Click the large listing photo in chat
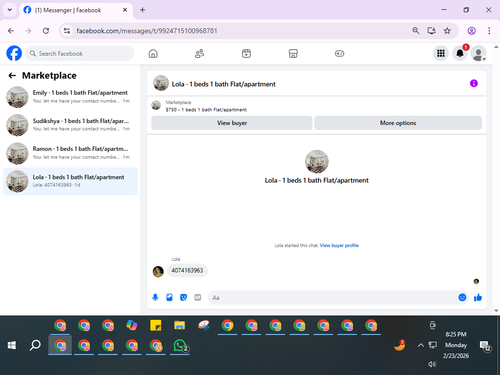The image size is (500, 375). pyautogui.click(x=317, y=162)
